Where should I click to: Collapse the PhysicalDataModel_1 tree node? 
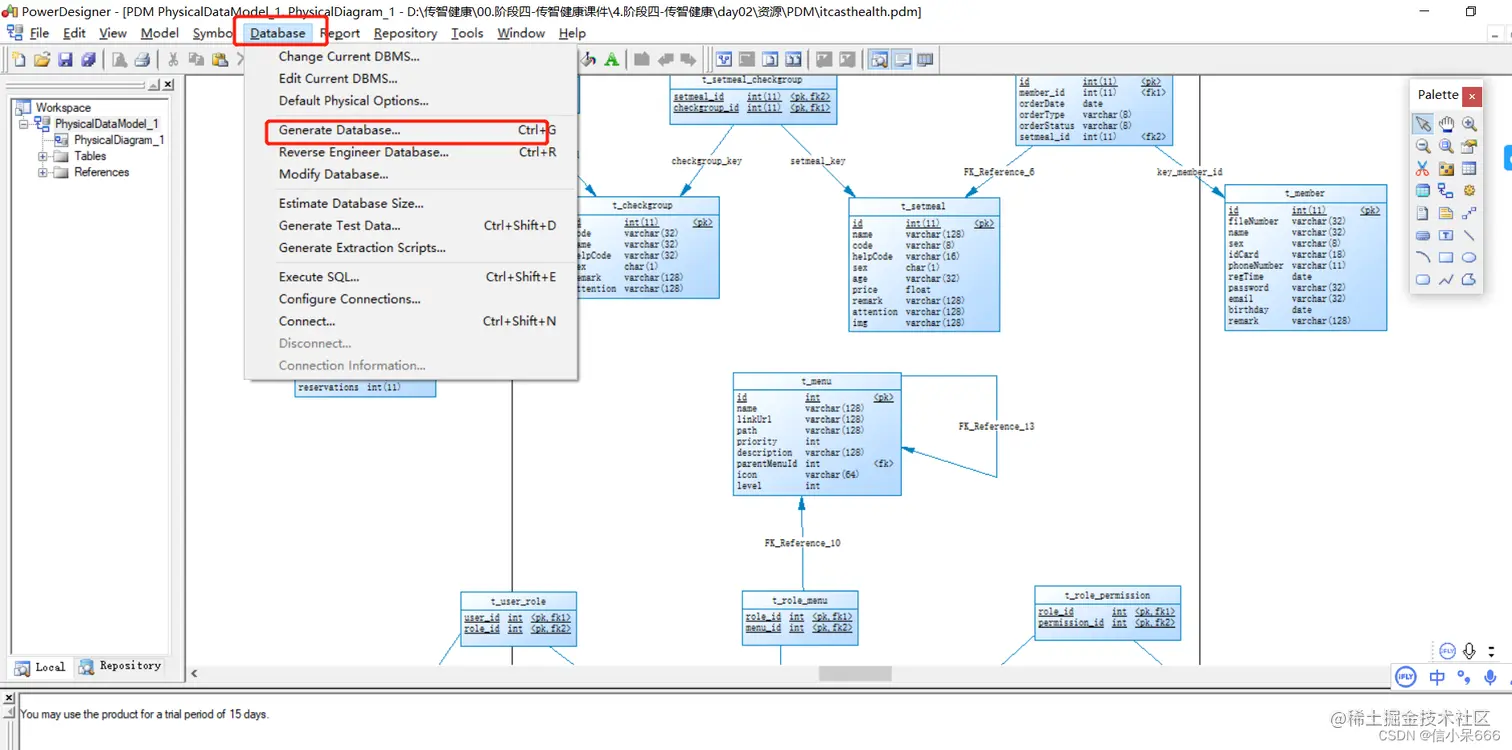(x=24, y=124)
